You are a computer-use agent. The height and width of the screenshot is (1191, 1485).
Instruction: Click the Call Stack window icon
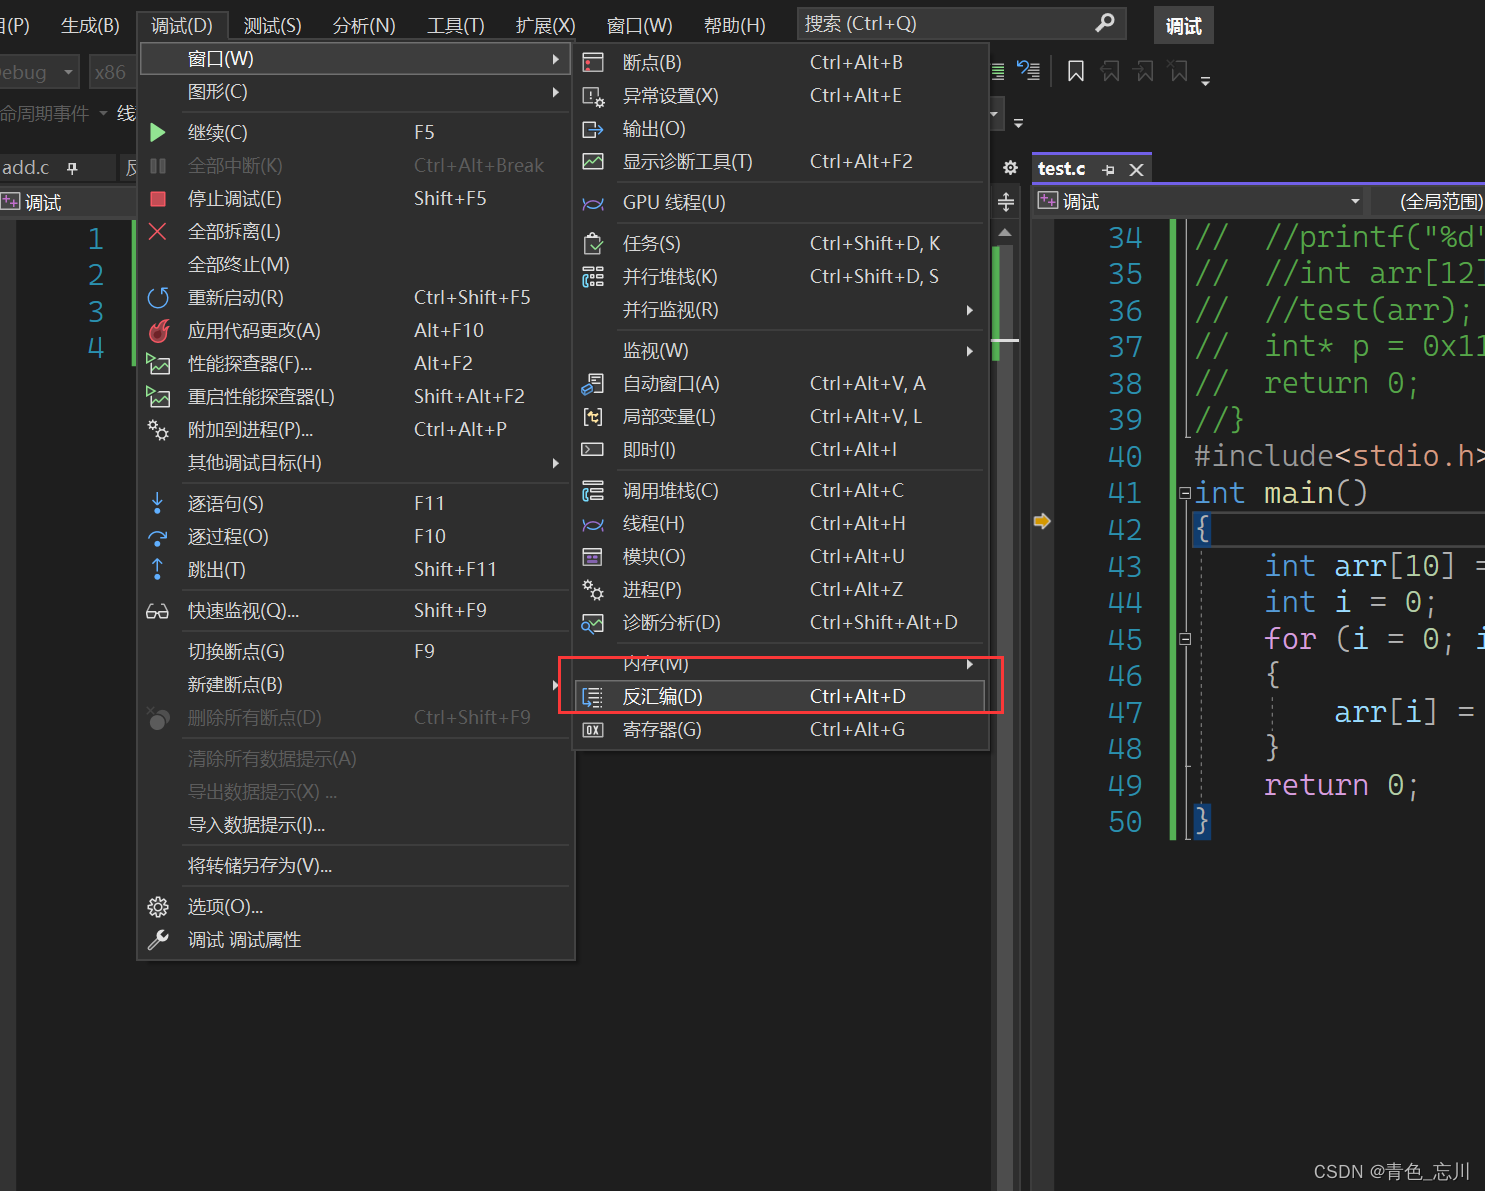[593, 491]
